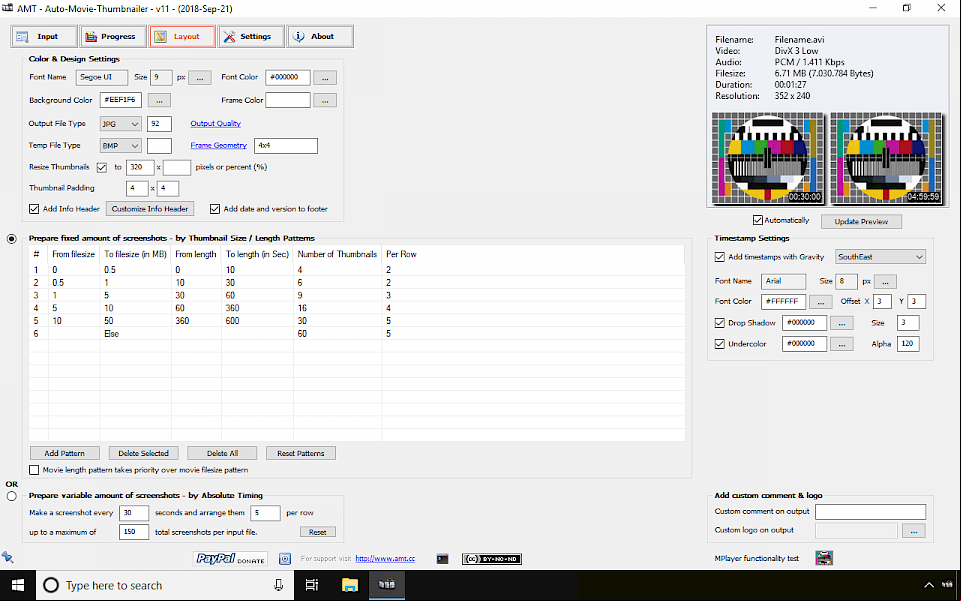Open File Explorer from the taskbar
Image resolution: width=961 pixels, height=601 pixels.
(349, 586)
